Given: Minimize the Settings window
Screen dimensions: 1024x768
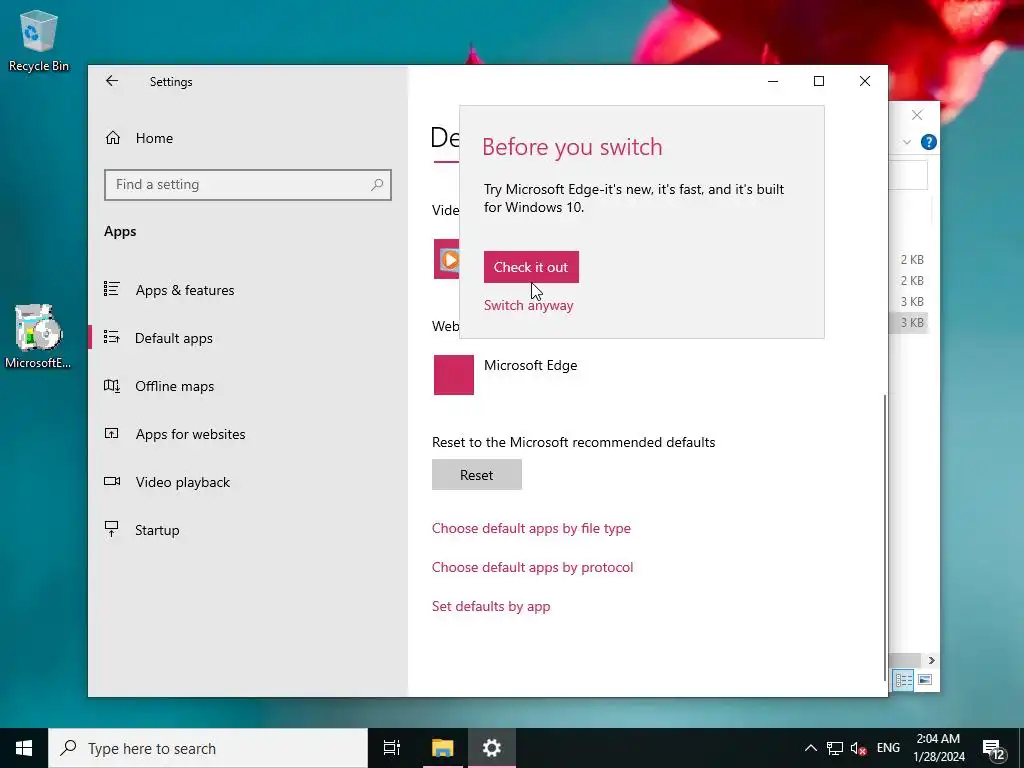Looking at the screenshot, I should click(773, 81).
